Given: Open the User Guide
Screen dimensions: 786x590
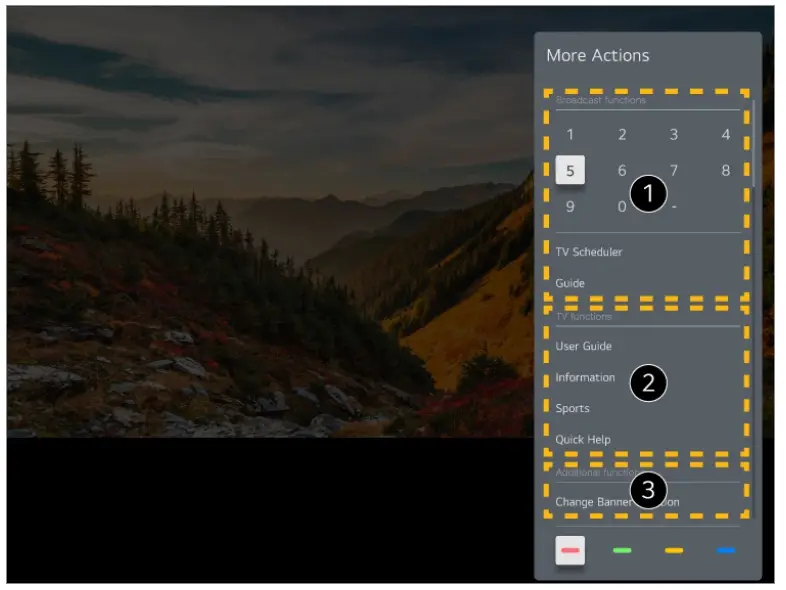Looking at the screenshot, I should [x=583, y=346].
